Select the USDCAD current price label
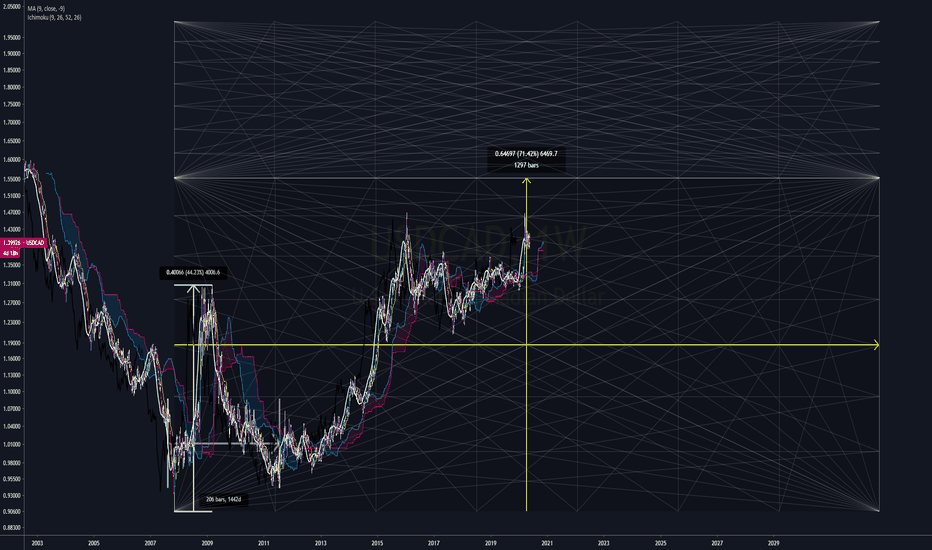Viewport: 932px width, 550px height. pos(23,243)
